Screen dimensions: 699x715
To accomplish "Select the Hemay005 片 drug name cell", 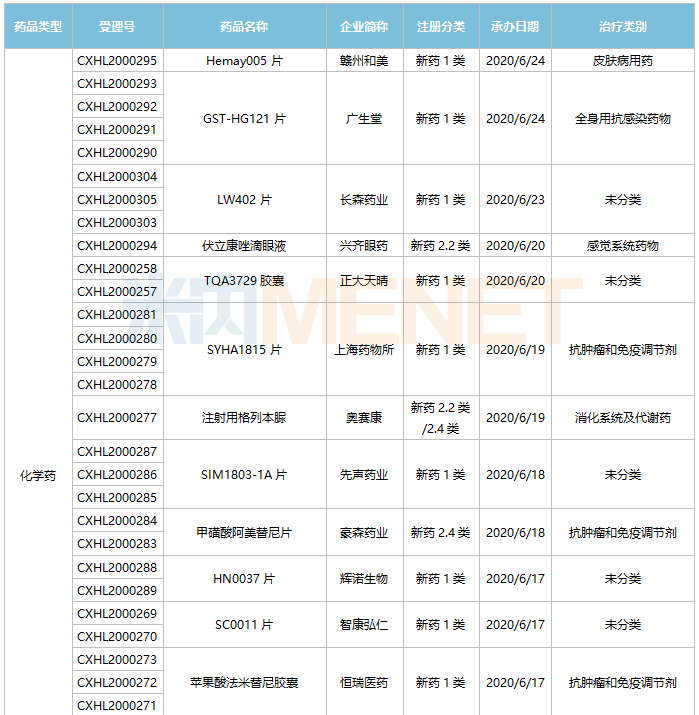I will (x=244, y=61).
